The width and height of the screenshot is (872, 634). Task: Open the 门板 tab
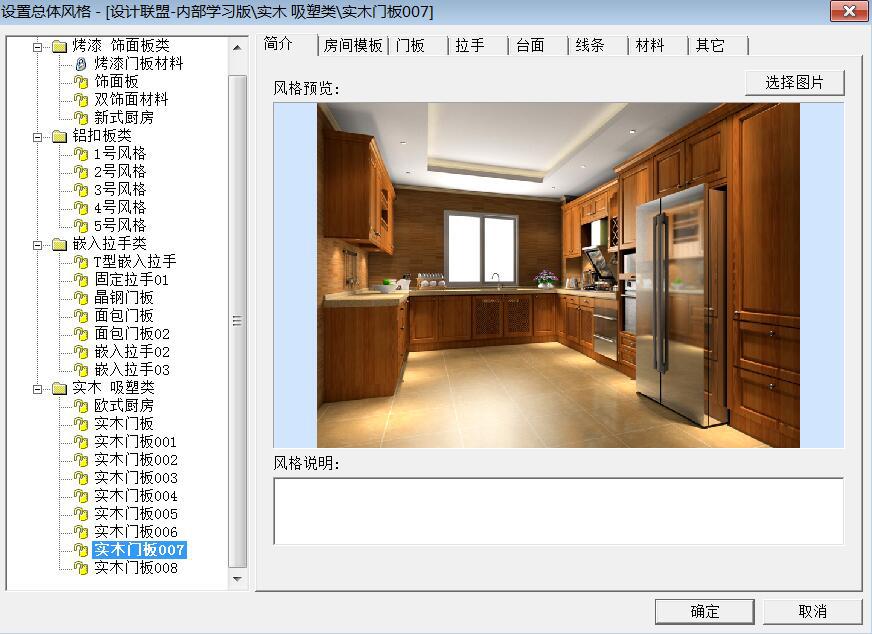418,46
